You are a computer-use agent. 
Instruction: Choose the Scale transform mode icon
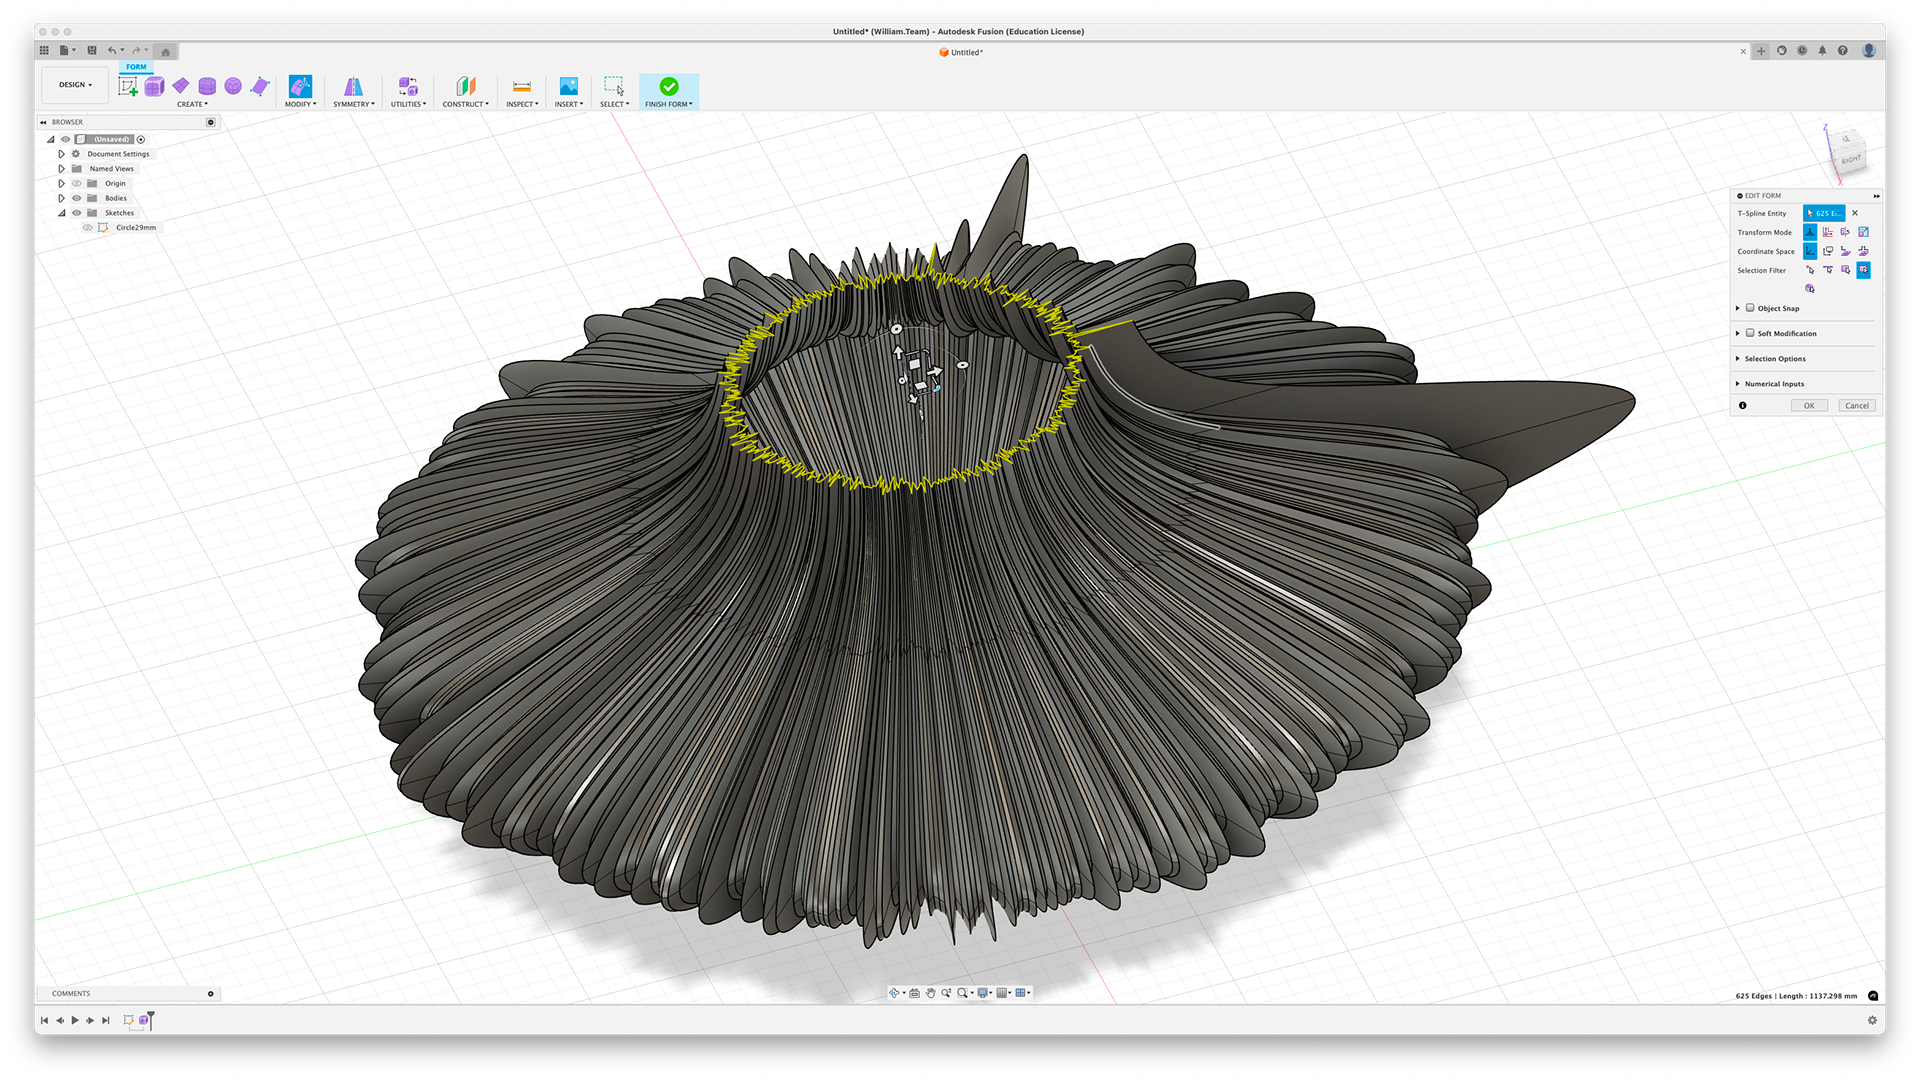coord(1863,232)
